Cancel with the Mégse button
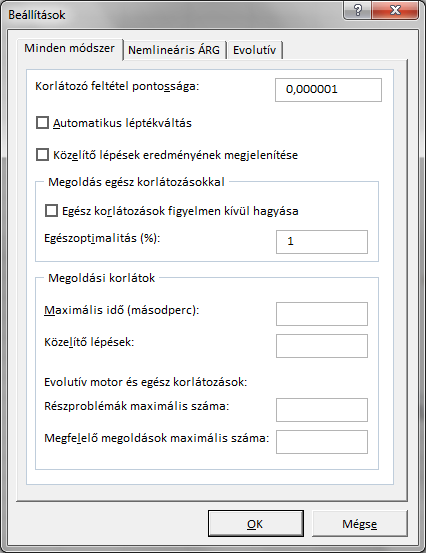The image size is (426, 553). point(360,524)
